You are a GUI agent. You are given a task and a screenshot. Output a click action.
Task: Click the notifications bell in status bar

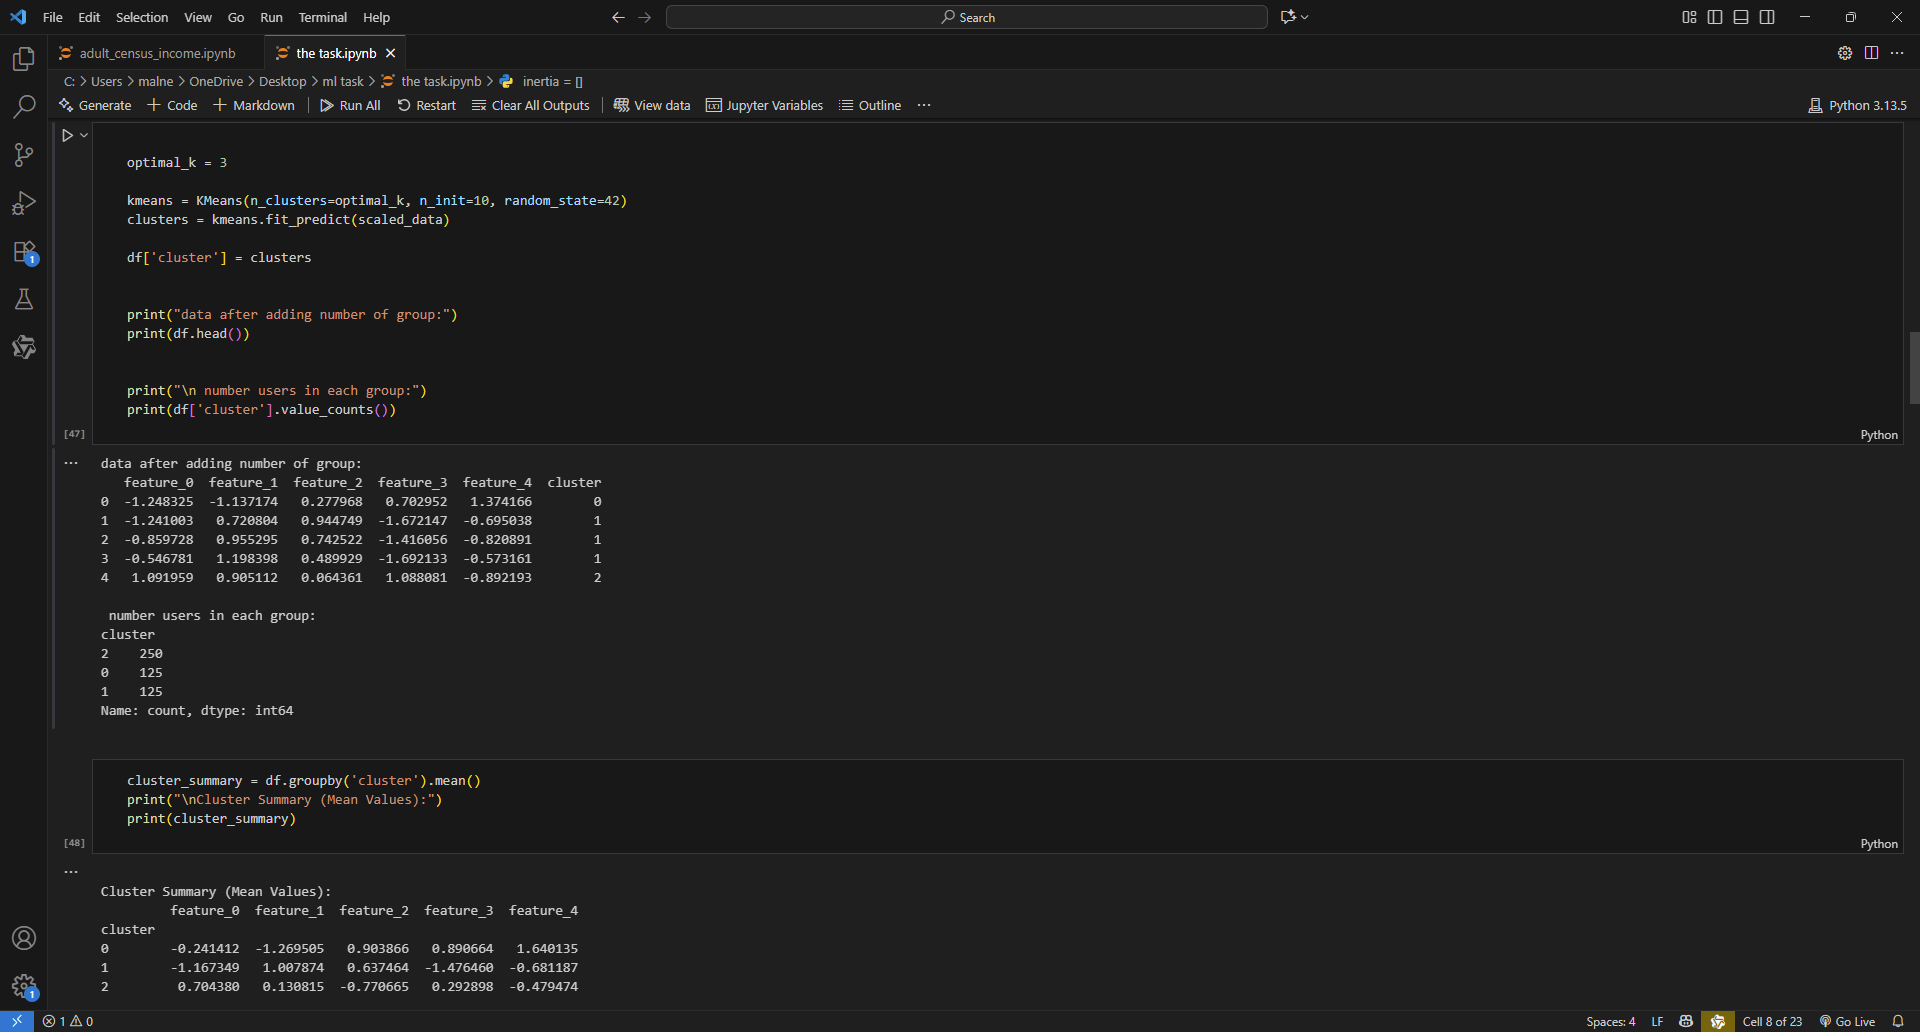pos(1897,1021)
